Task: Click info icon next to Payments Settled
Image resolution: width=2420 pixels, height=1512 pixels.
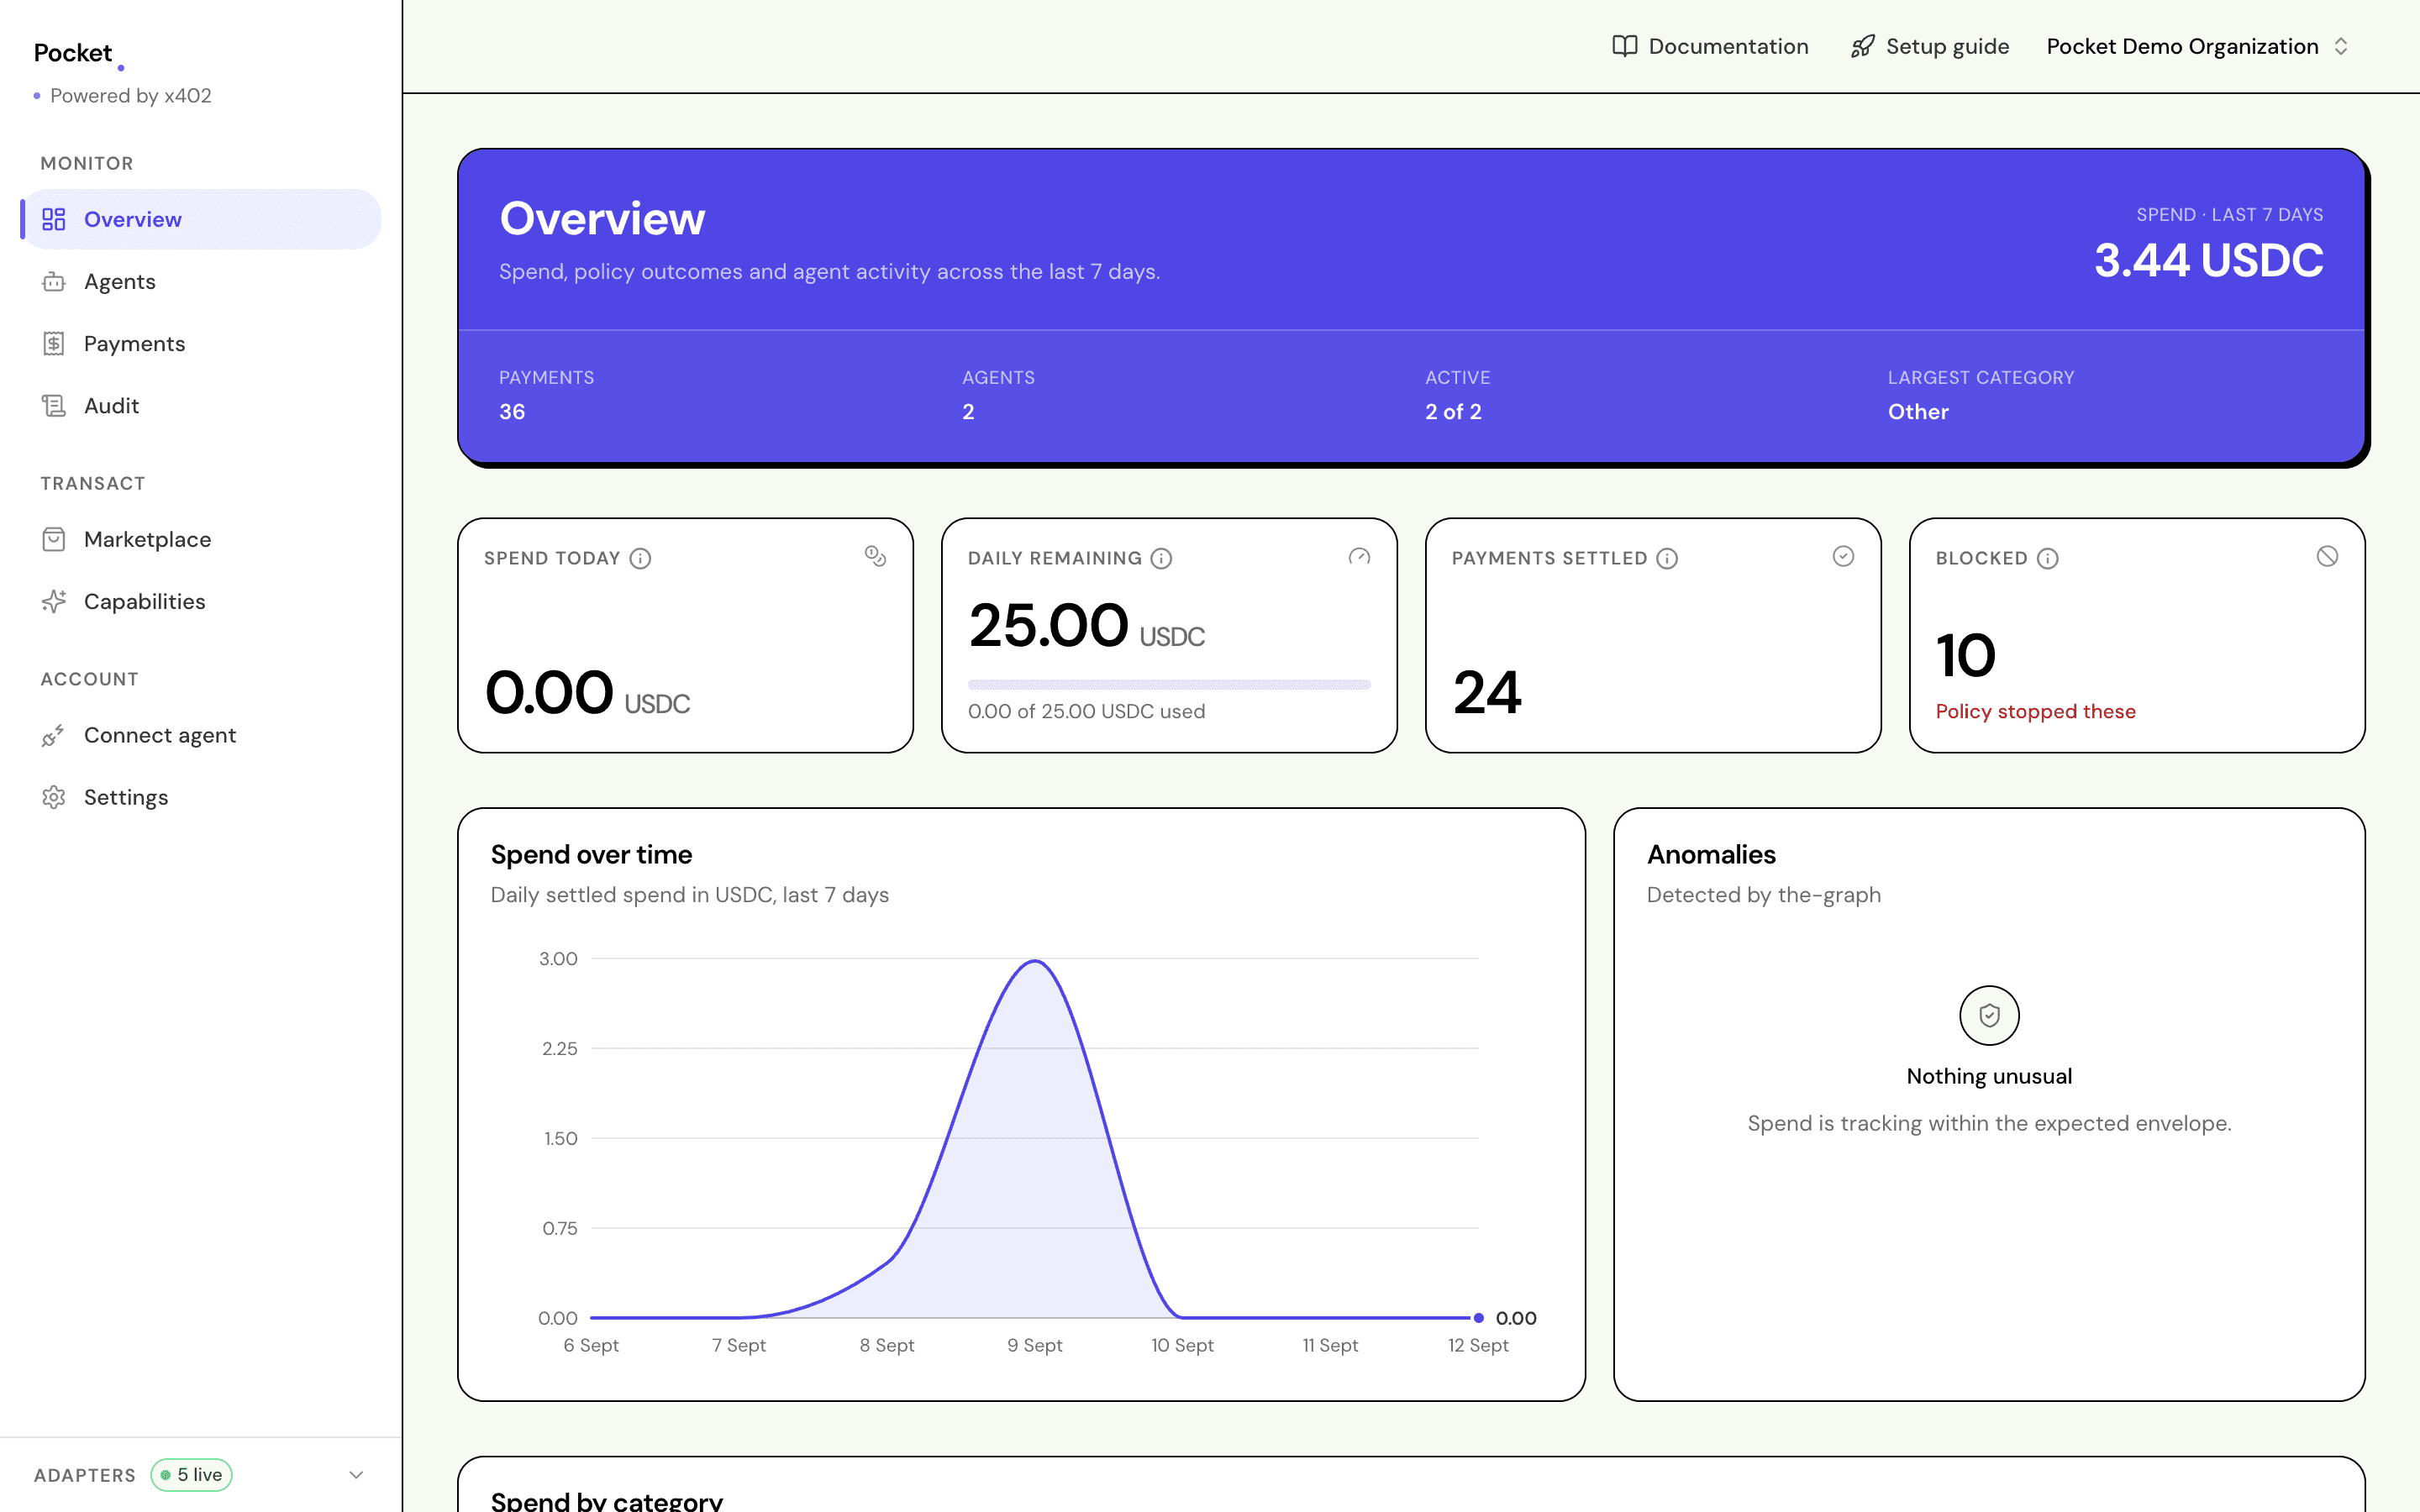Action: 1667,558
